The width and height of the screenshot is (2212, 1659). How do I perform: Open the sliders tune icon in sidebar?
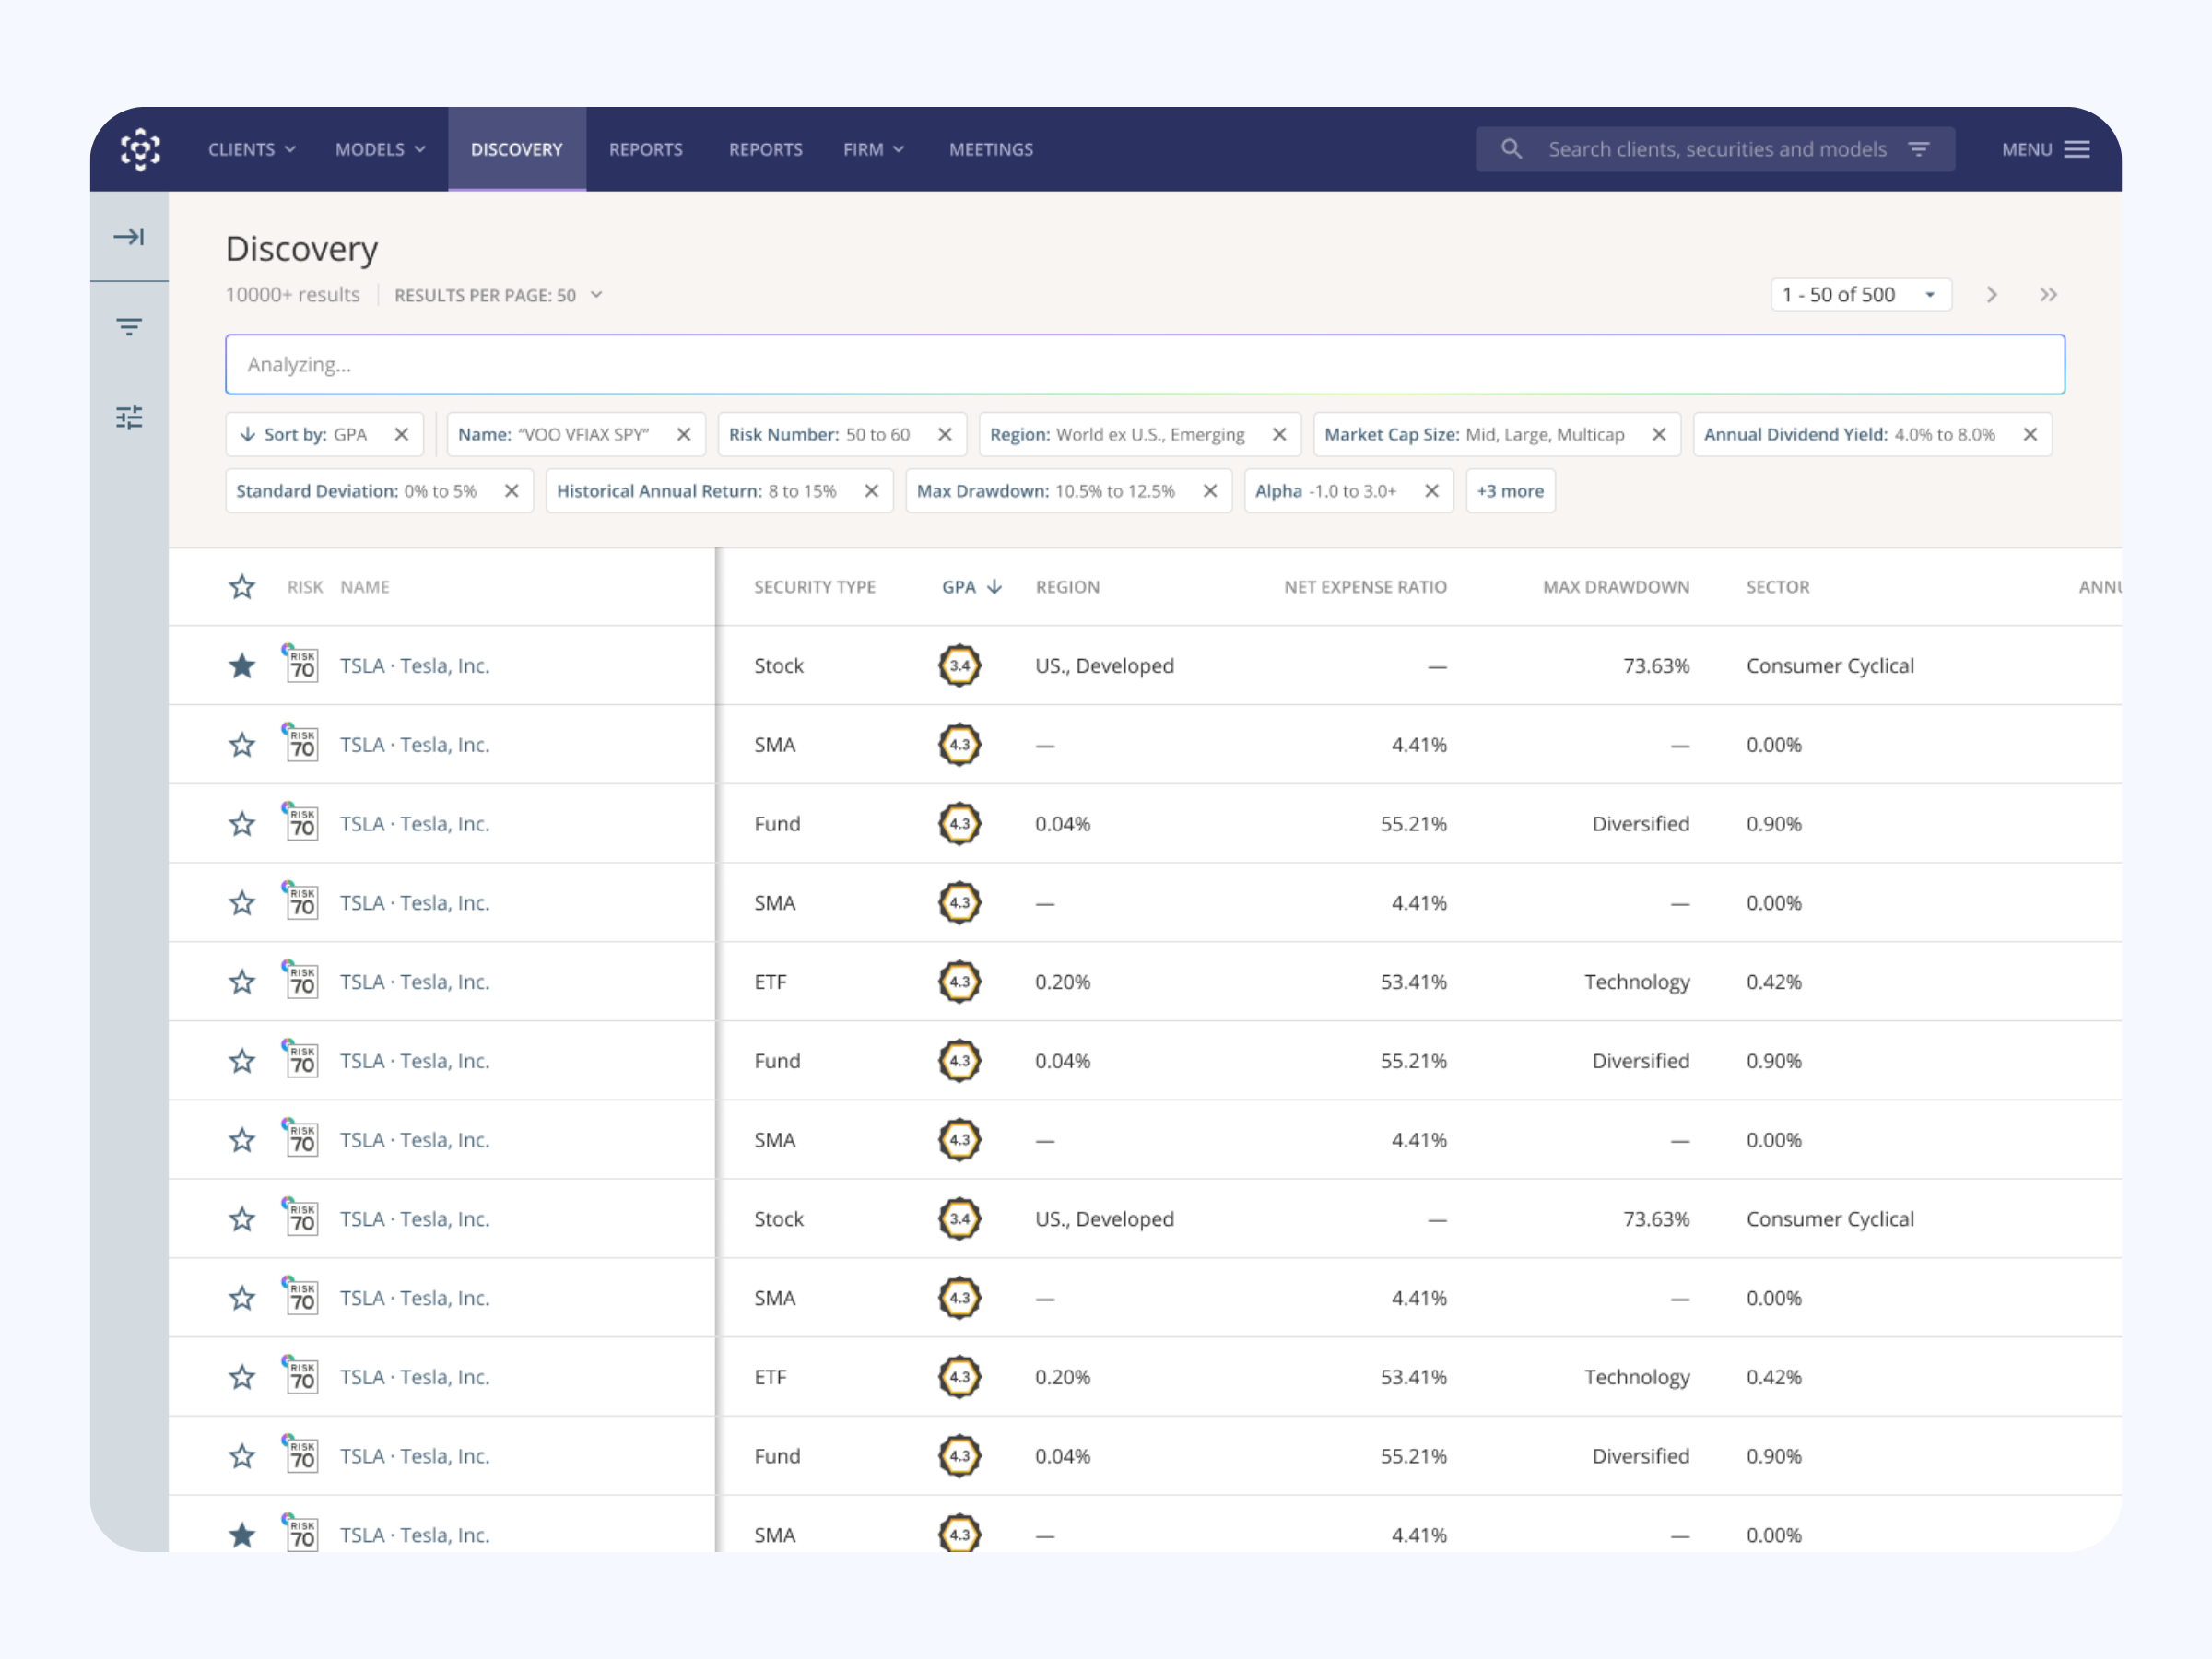click(x=129, y=417)
